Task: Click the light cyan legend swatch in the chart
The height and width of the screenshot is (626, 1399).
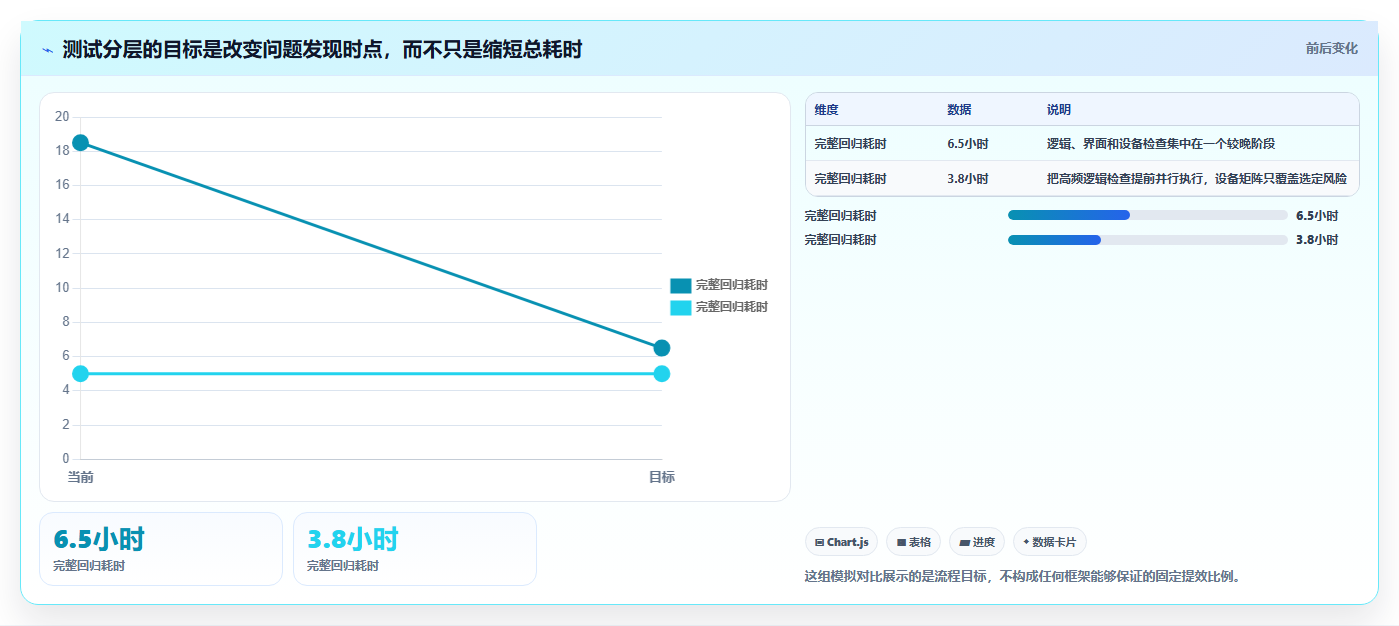Action: click(x=681, y=307)
